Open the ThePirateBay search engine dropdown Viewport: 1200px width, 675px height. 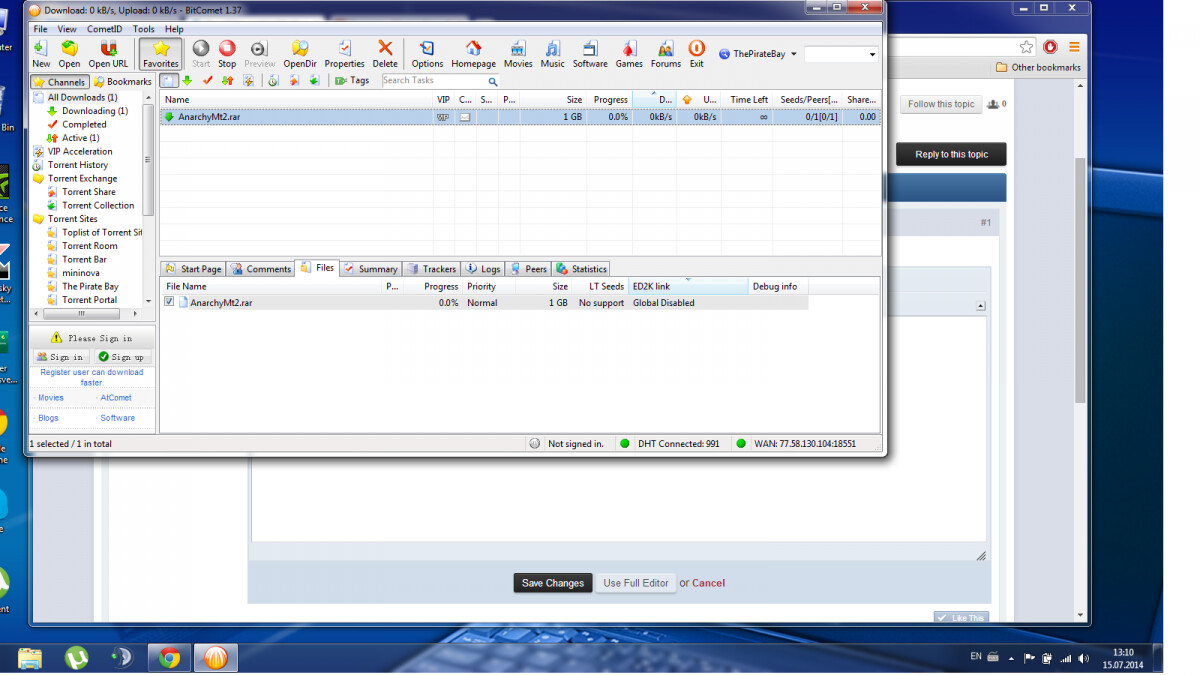pyautogui.click(x=752, y=54)
